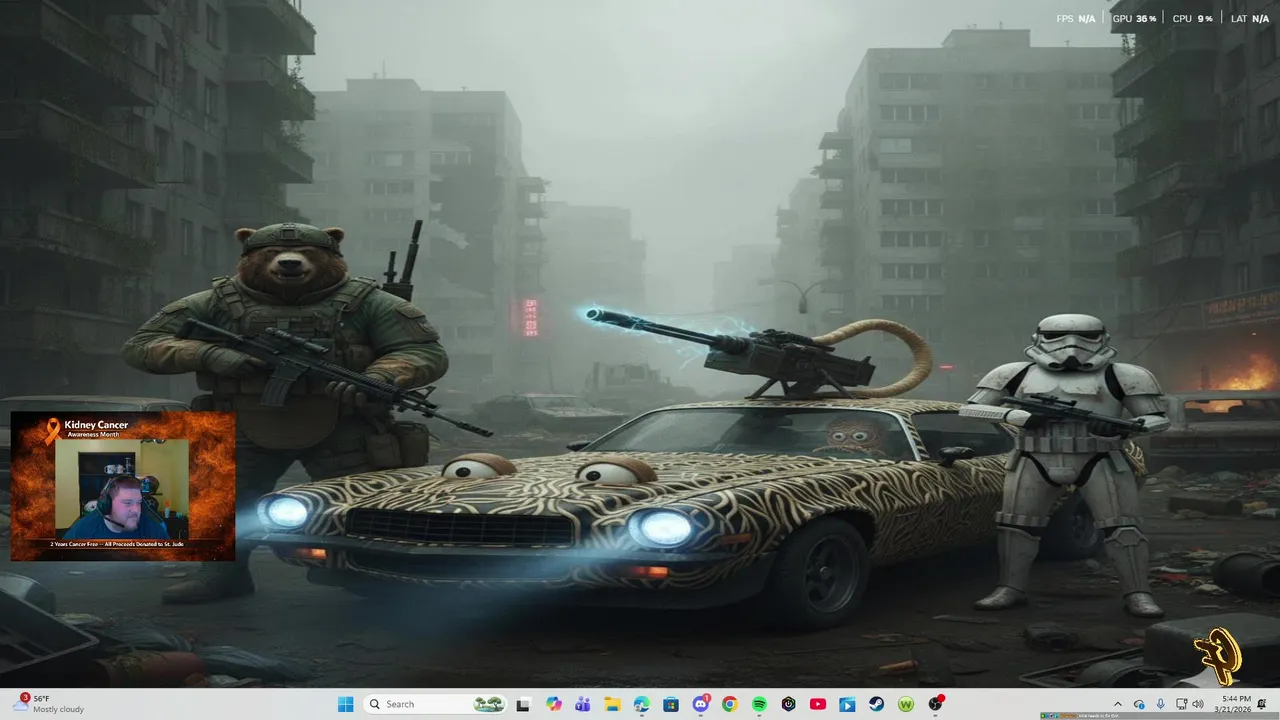Click the gold figure desktop icon
1280x720 pixels.
click(x=1219, y=656)
